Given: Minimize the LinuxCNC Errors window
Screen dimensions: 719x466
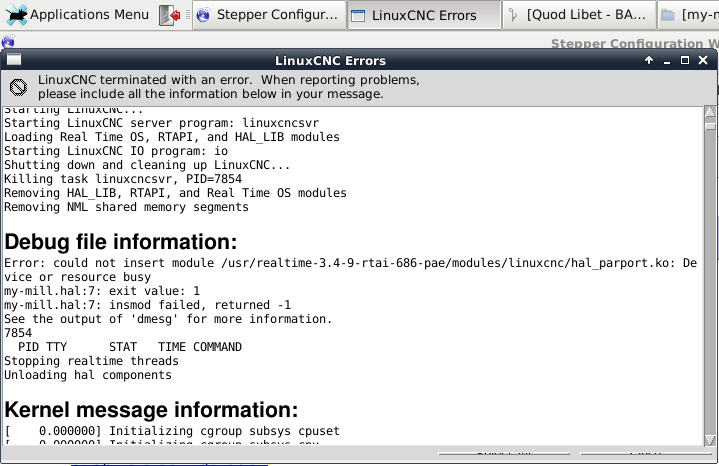Looking at the screenshot, I should coord(667,60).
